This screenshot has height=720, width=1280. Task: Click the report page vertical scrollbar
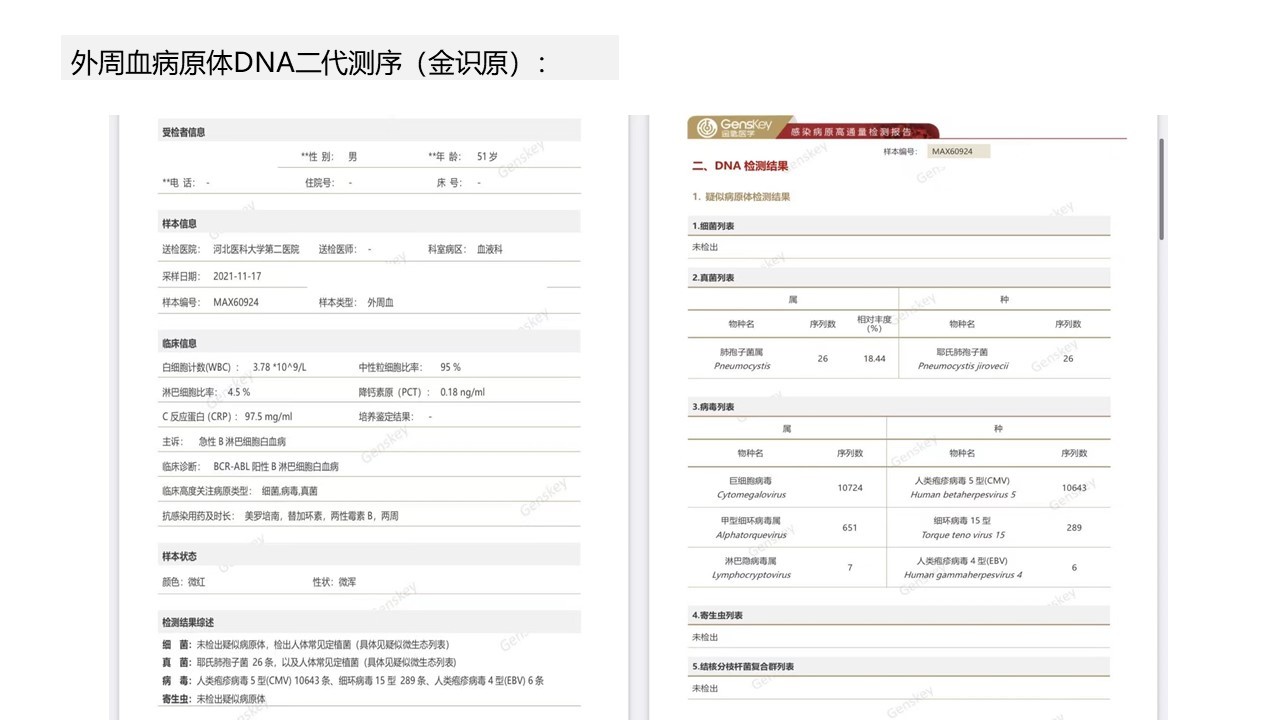[x=1161, y=188]
